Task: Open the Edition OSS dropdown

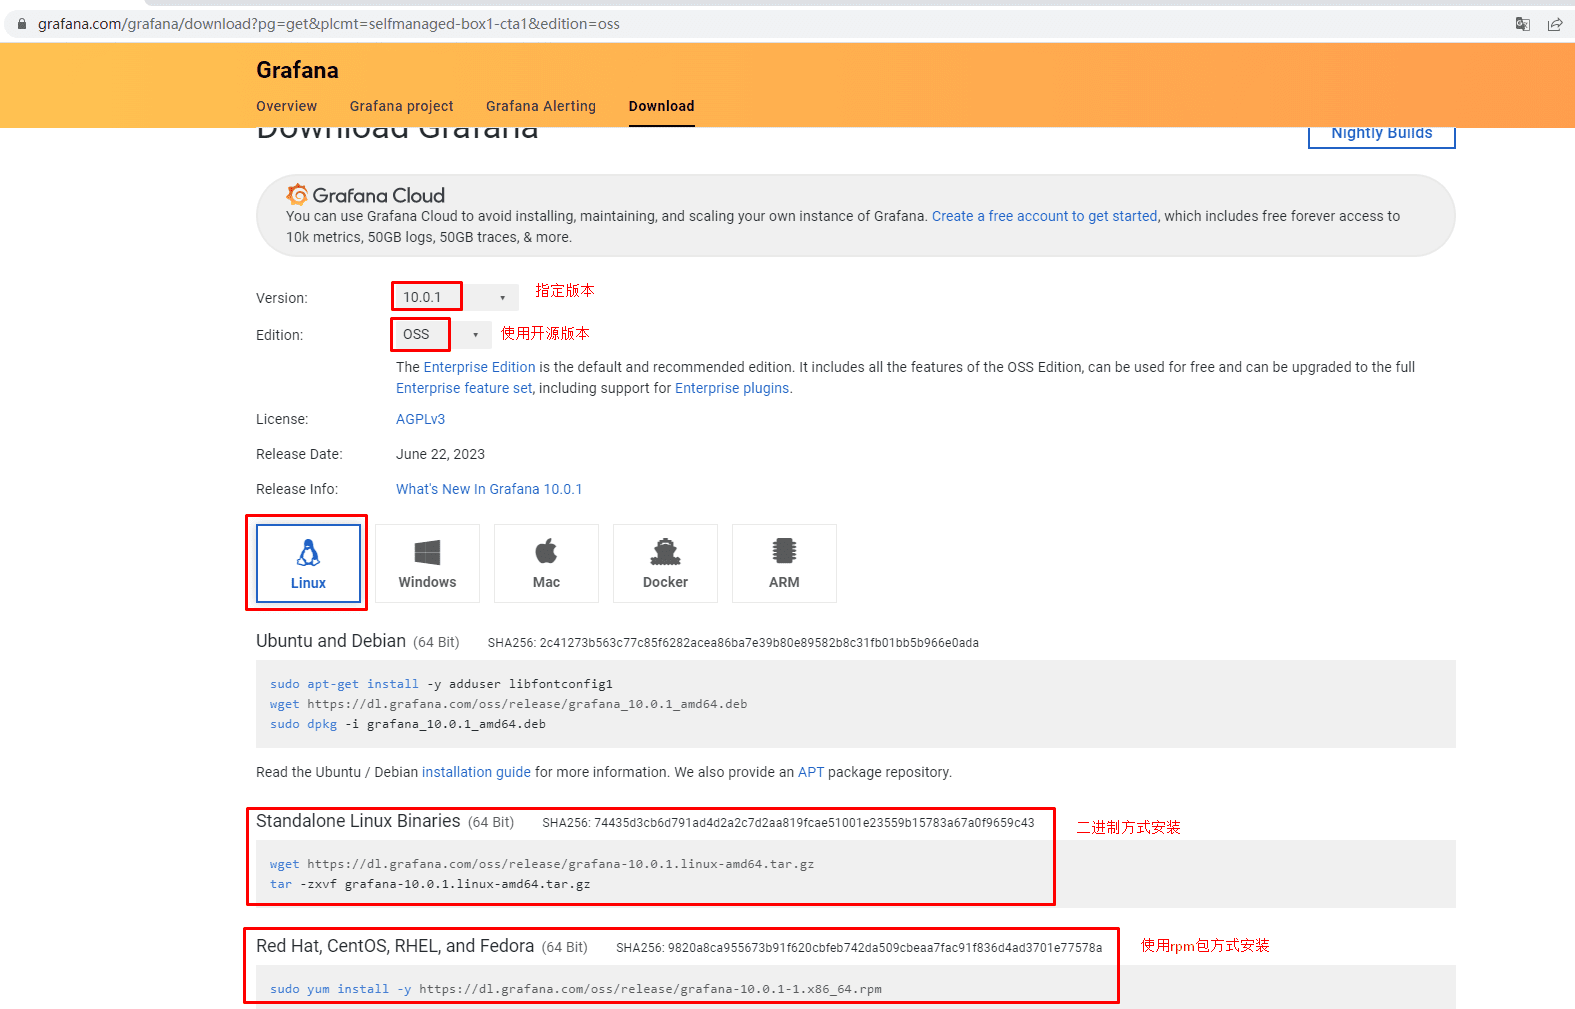Action: tap(443, 334)
